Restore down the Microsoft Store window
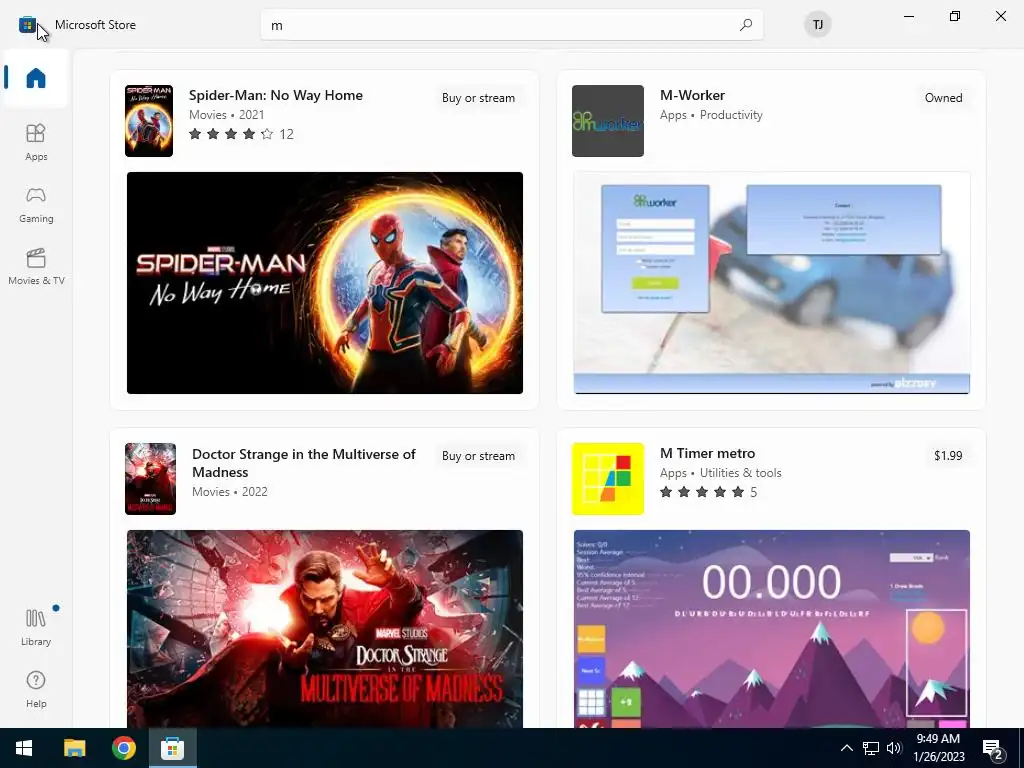Image resolution: width=1024 pixels, height=768 pixels. [x=955, y=16]
